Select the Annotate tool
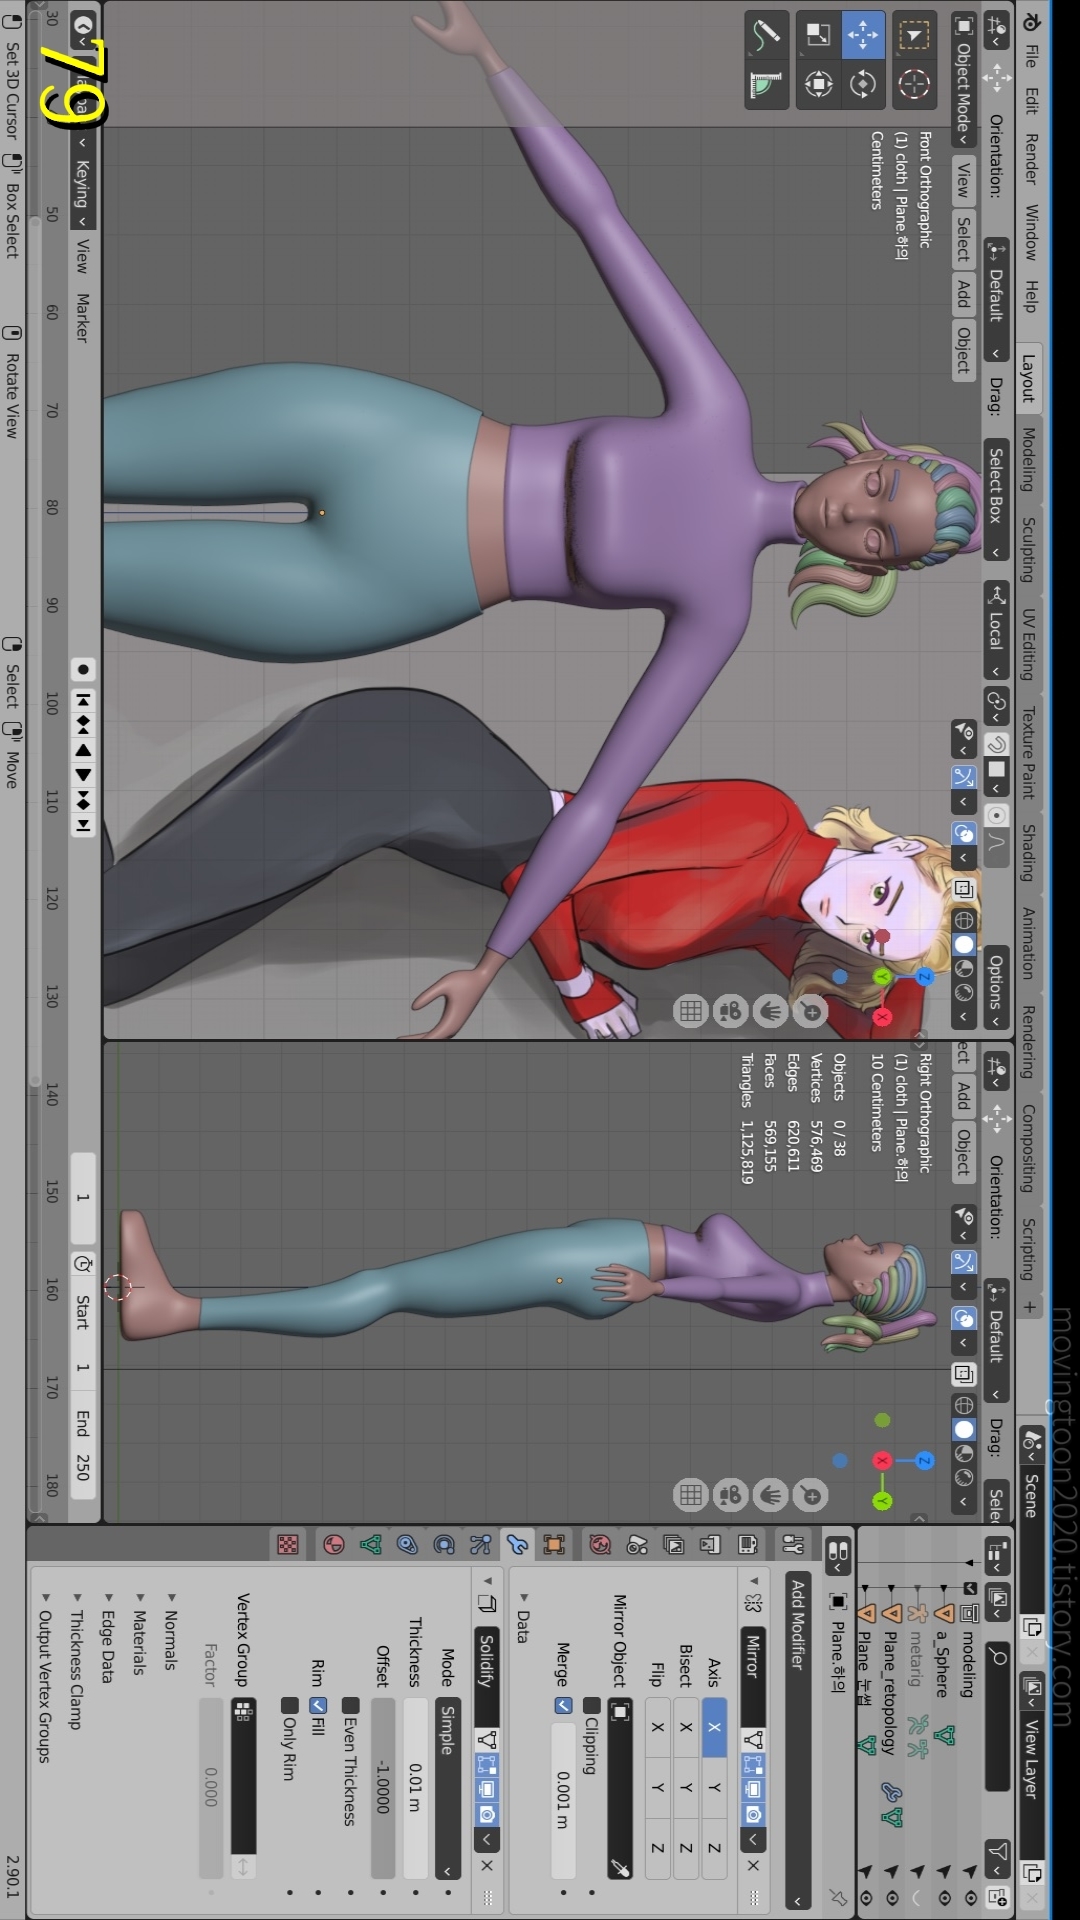1080x1920 pixels. [766, 35]
